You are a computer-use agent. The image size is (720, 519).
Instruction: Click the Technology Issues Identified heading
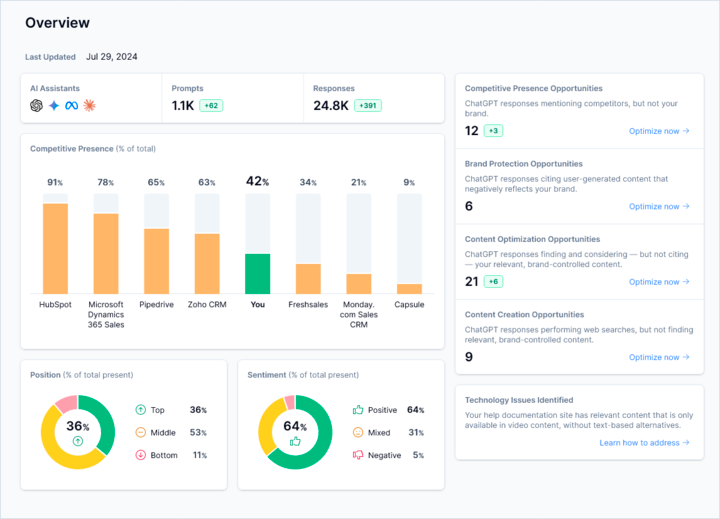519,400
